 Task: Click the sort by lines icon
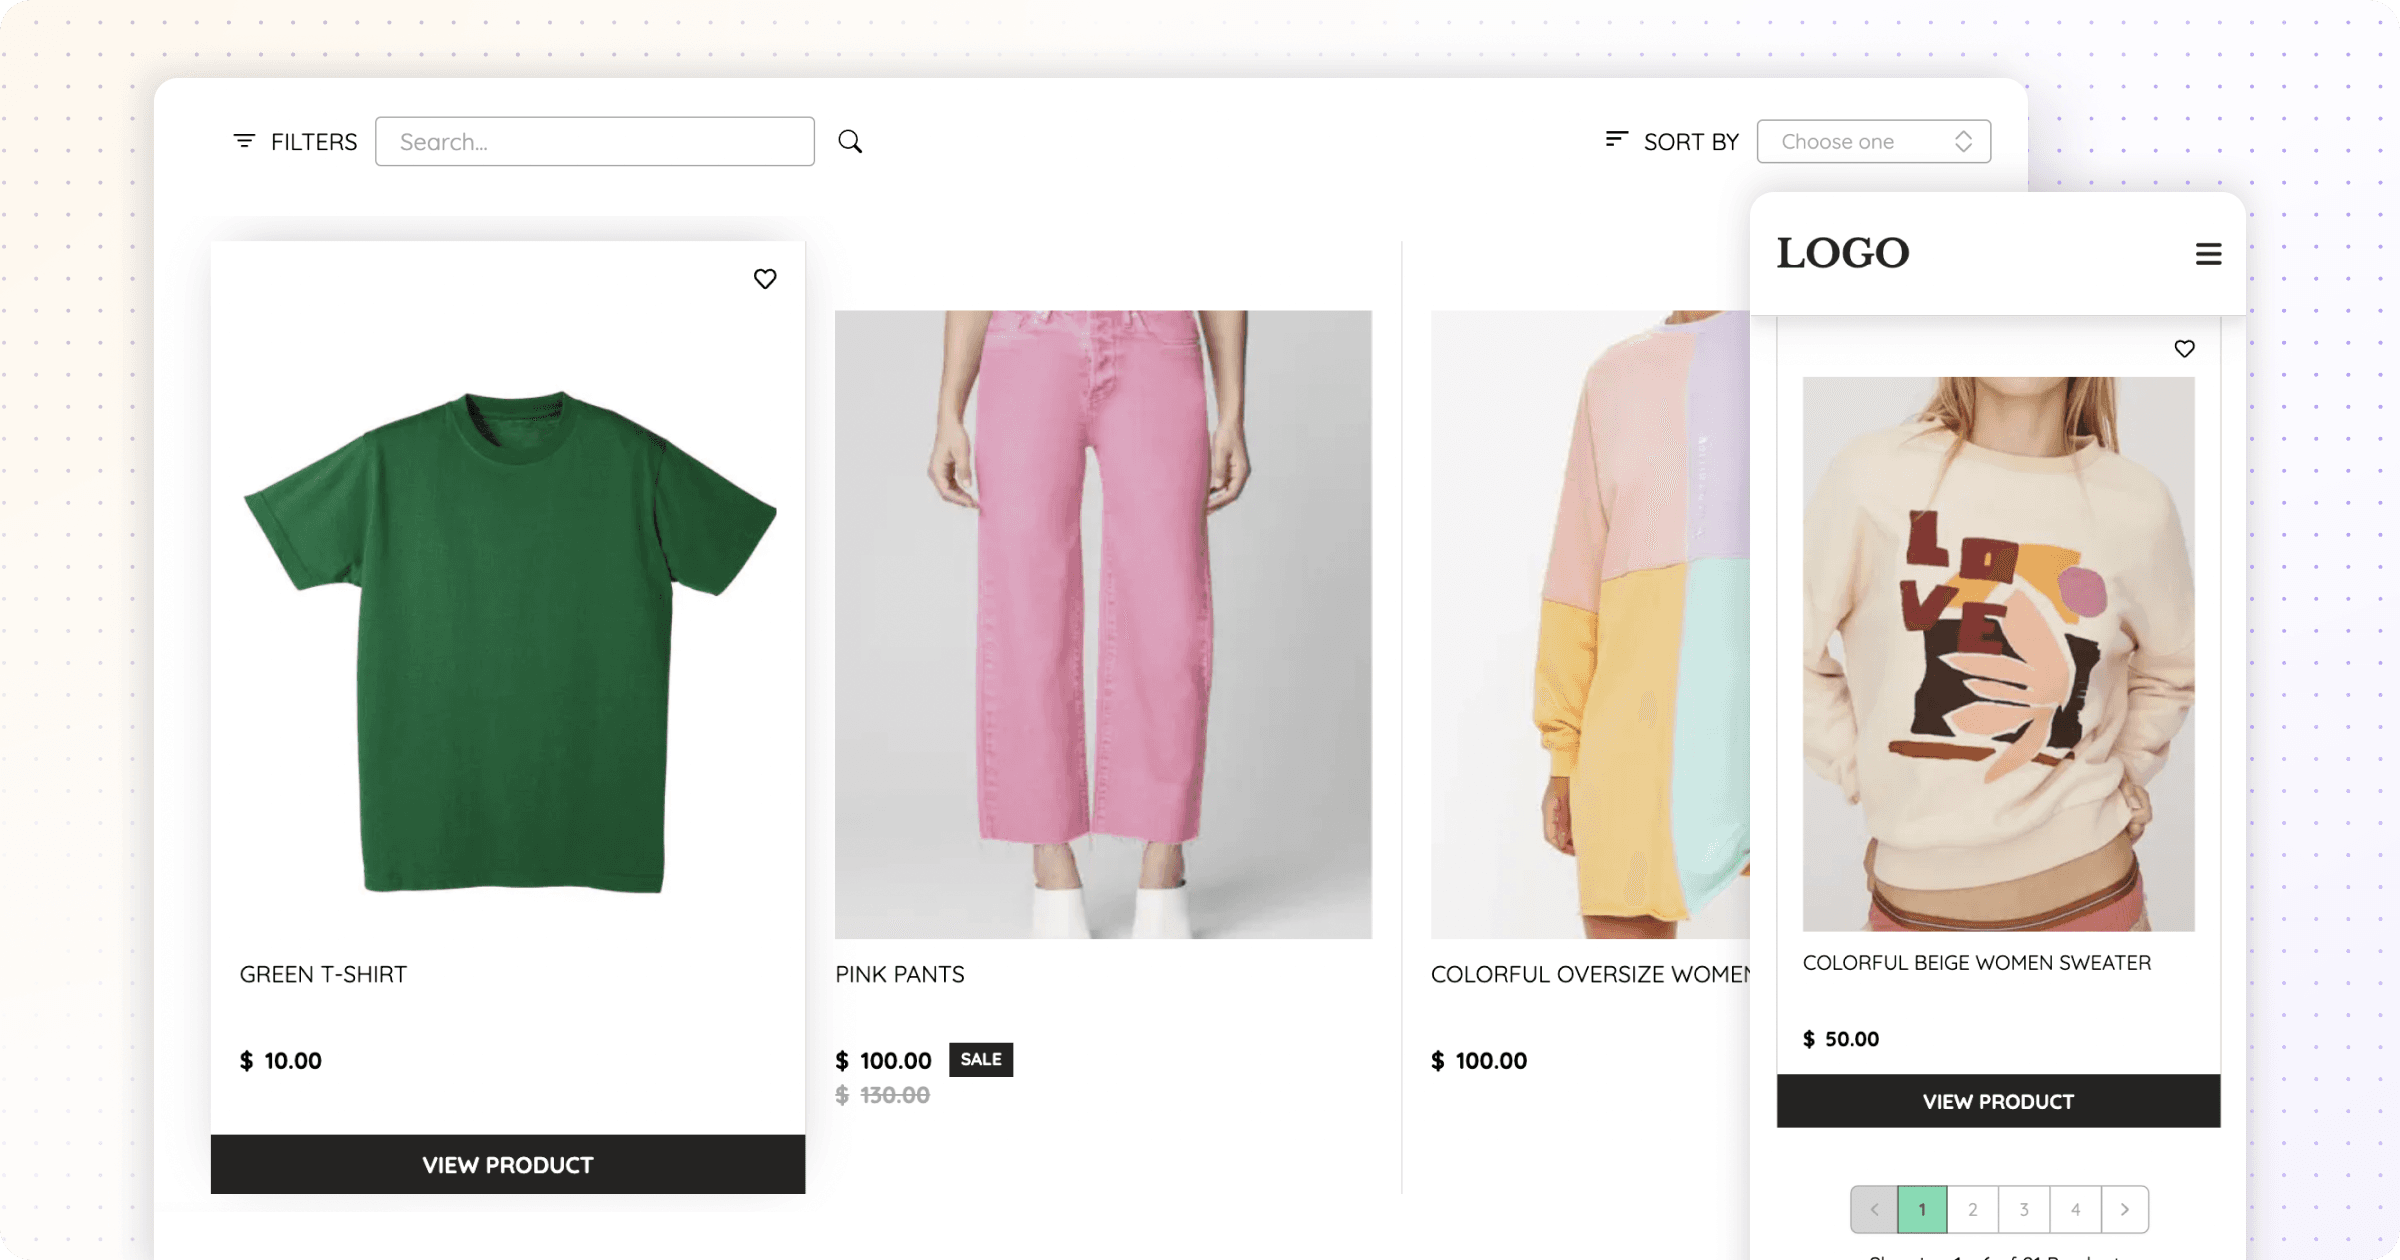point(1616,140)
